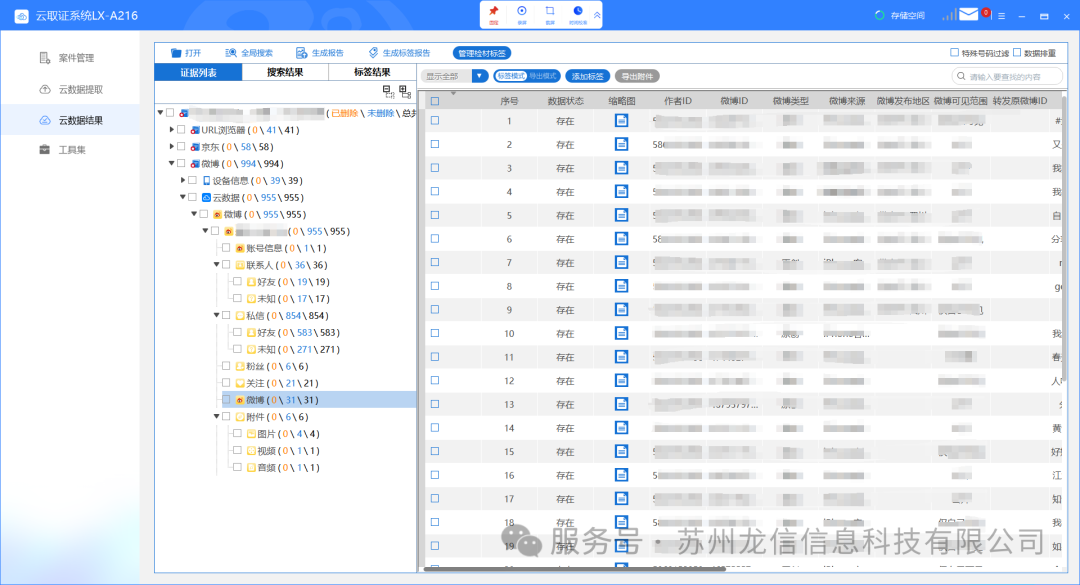Click the 生成报告 report icon
This screenshot has width=1080, height=585.
pos(301,53)
